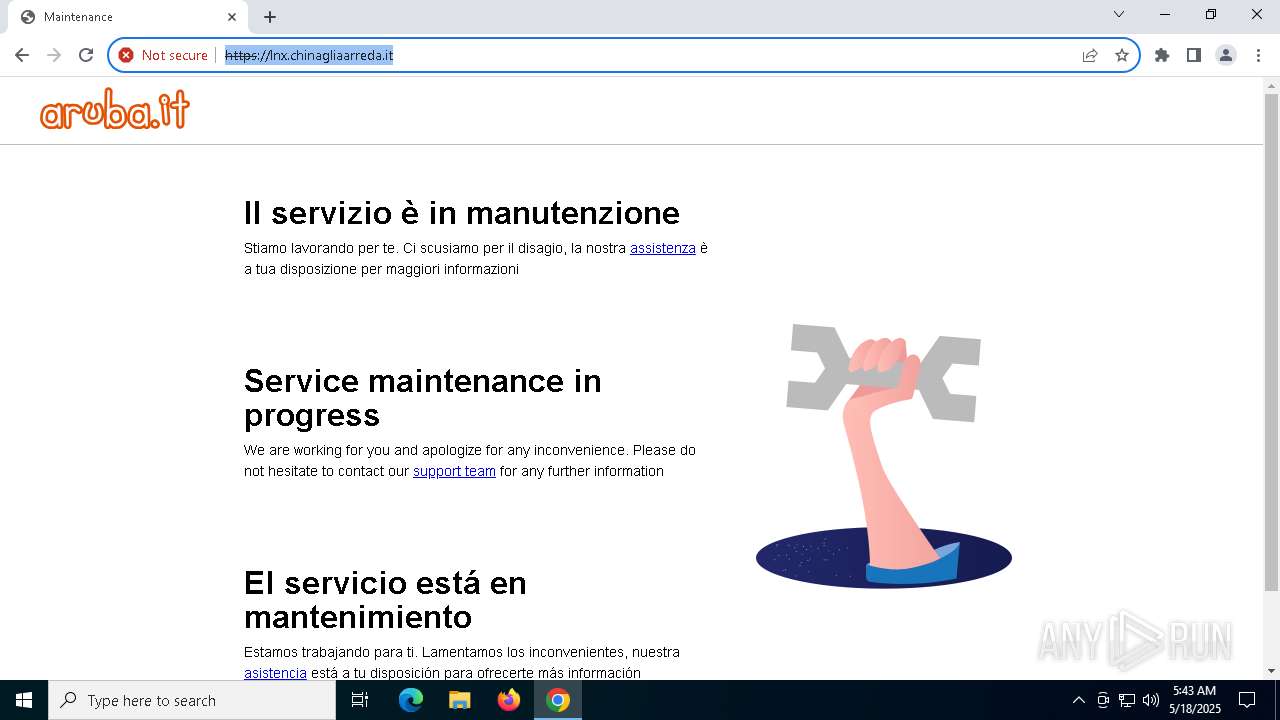Click the Not secure warning indicator
The width and height of the screenshot is (1280, 720).
(x=163, y=55)
